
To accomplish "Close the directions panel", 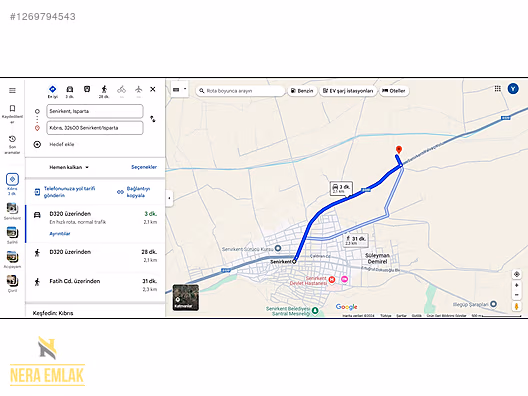I will coord(153,89).
